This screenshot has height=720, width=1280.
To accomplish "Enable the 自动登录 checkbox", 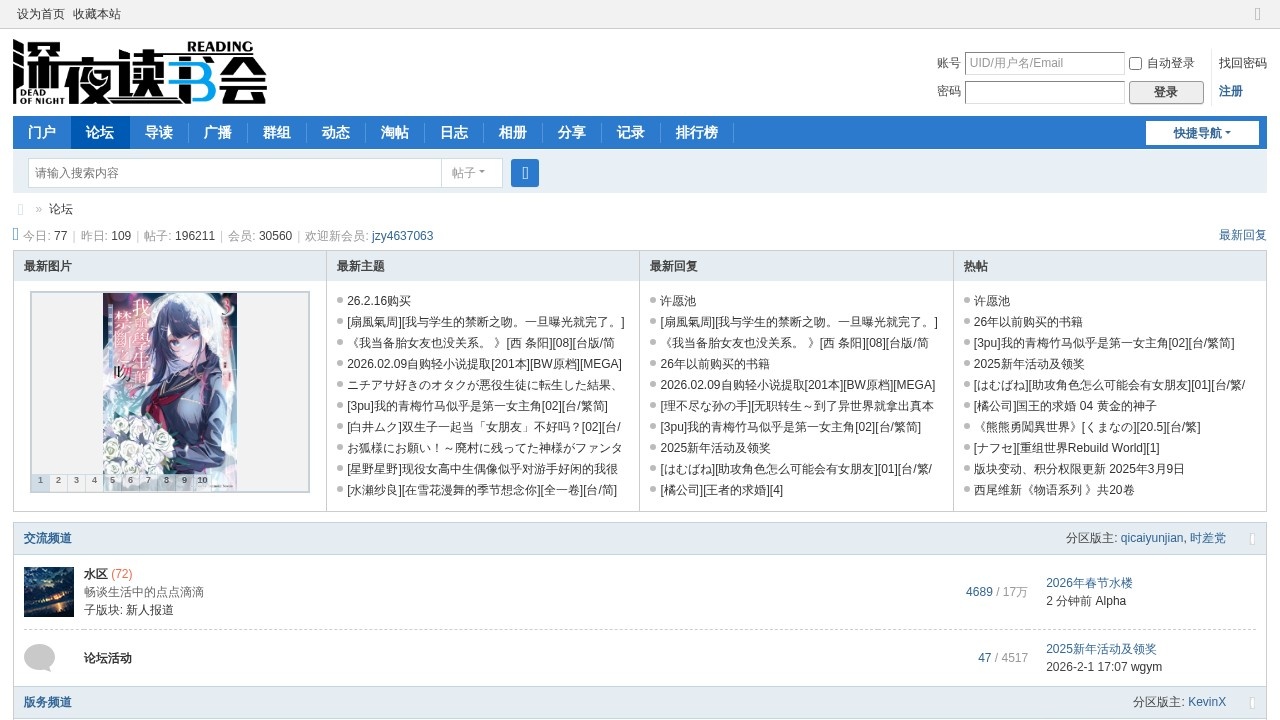I will point(1135,63).
